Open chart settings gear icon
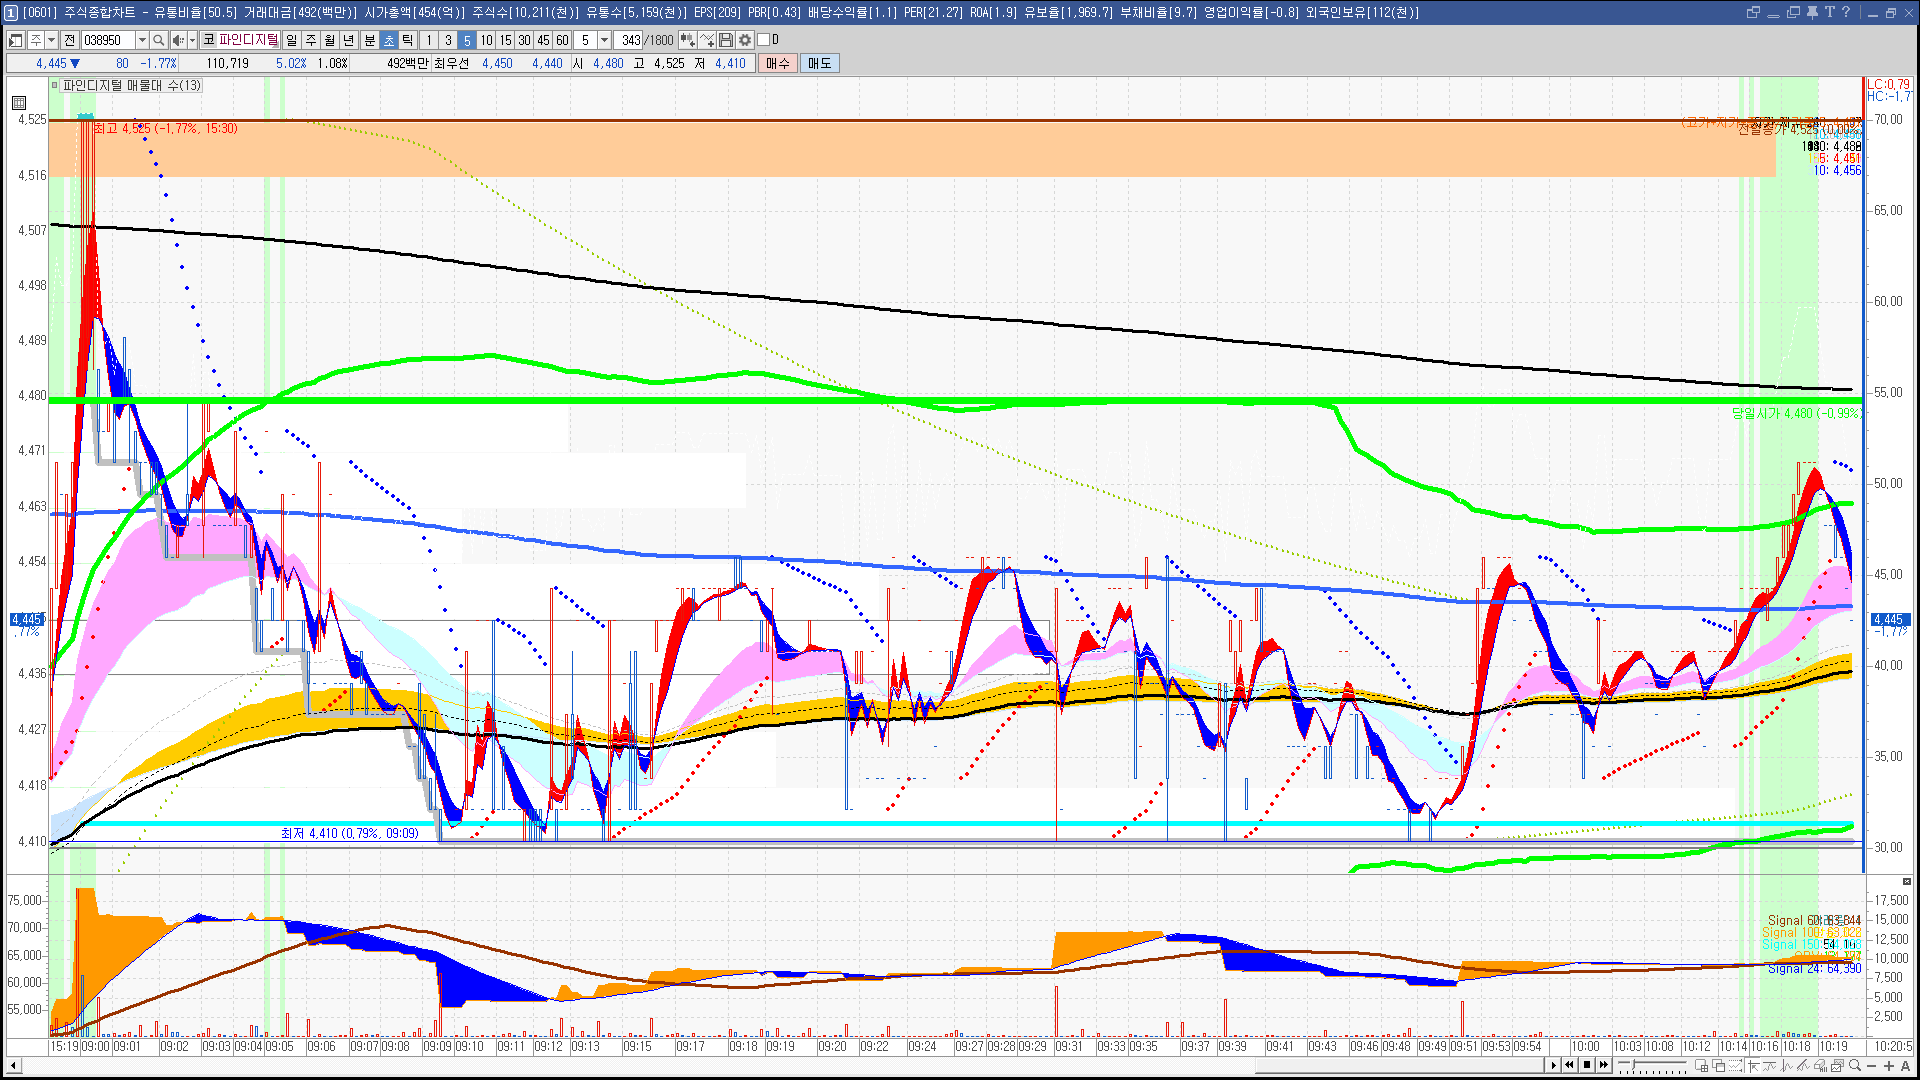Image resolution: width=1920 pixels, height=1080 pixels. coord(745,40)
